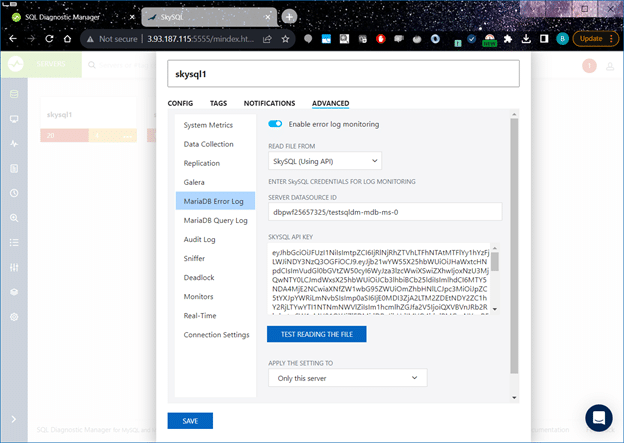Screen dimensions: 624x443
Task: Open browser Downloads icon
Action: pos(526,39)
